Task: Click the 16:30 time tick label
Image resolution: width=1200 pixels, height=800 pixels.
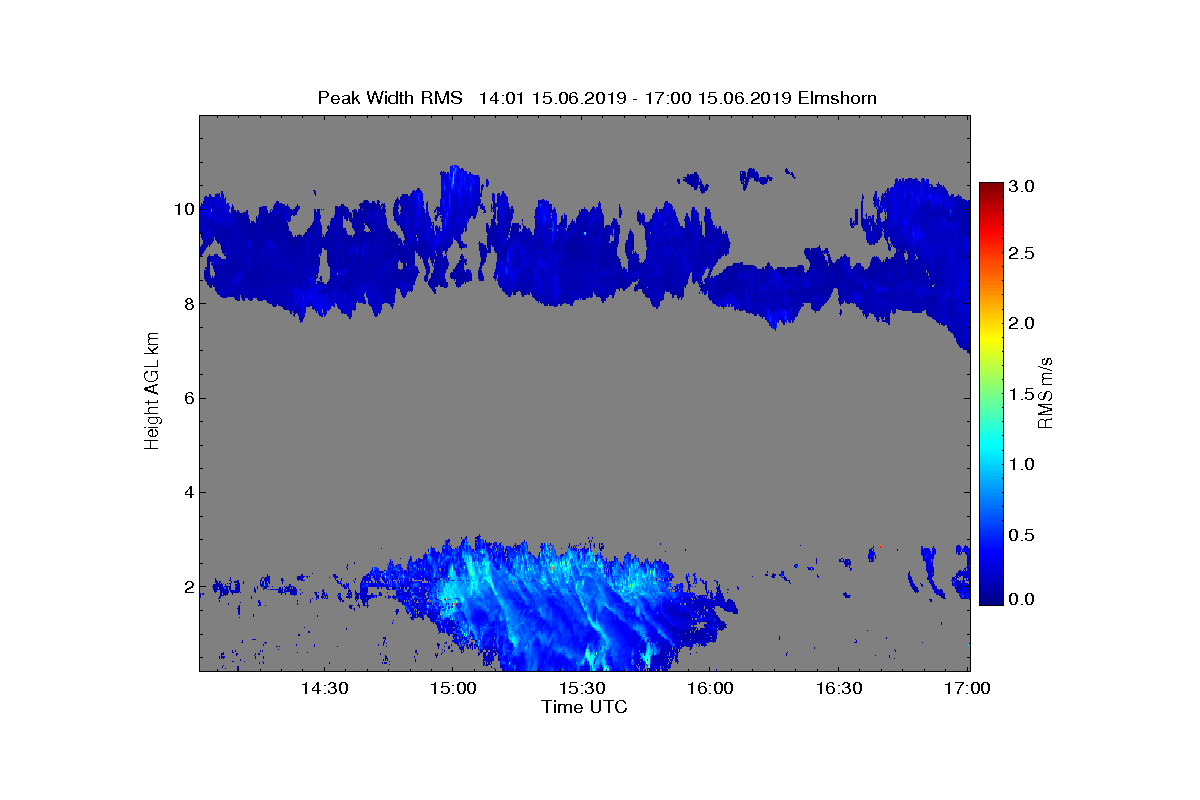Action: [839, 688]
